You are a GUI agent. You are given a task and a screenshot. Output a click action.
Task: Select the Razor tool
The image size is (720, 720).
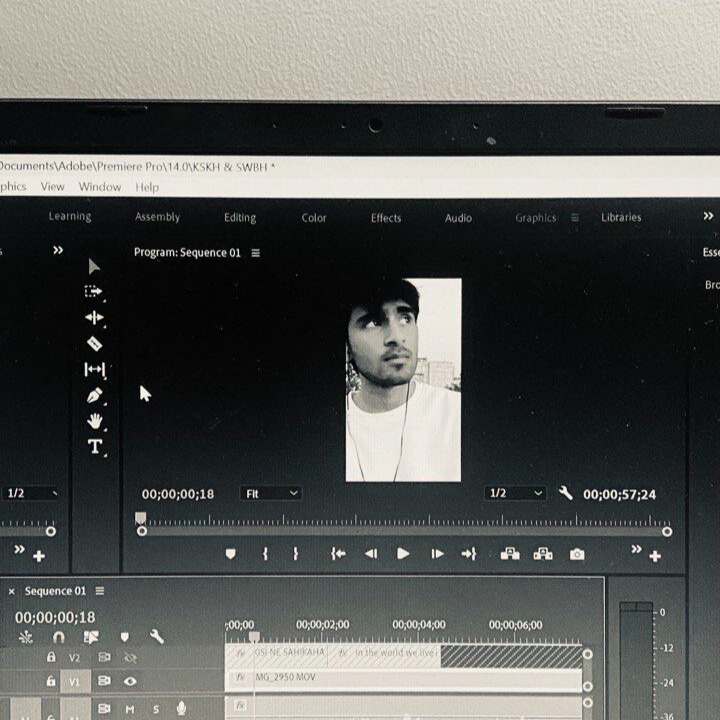[x=95, y=343]
